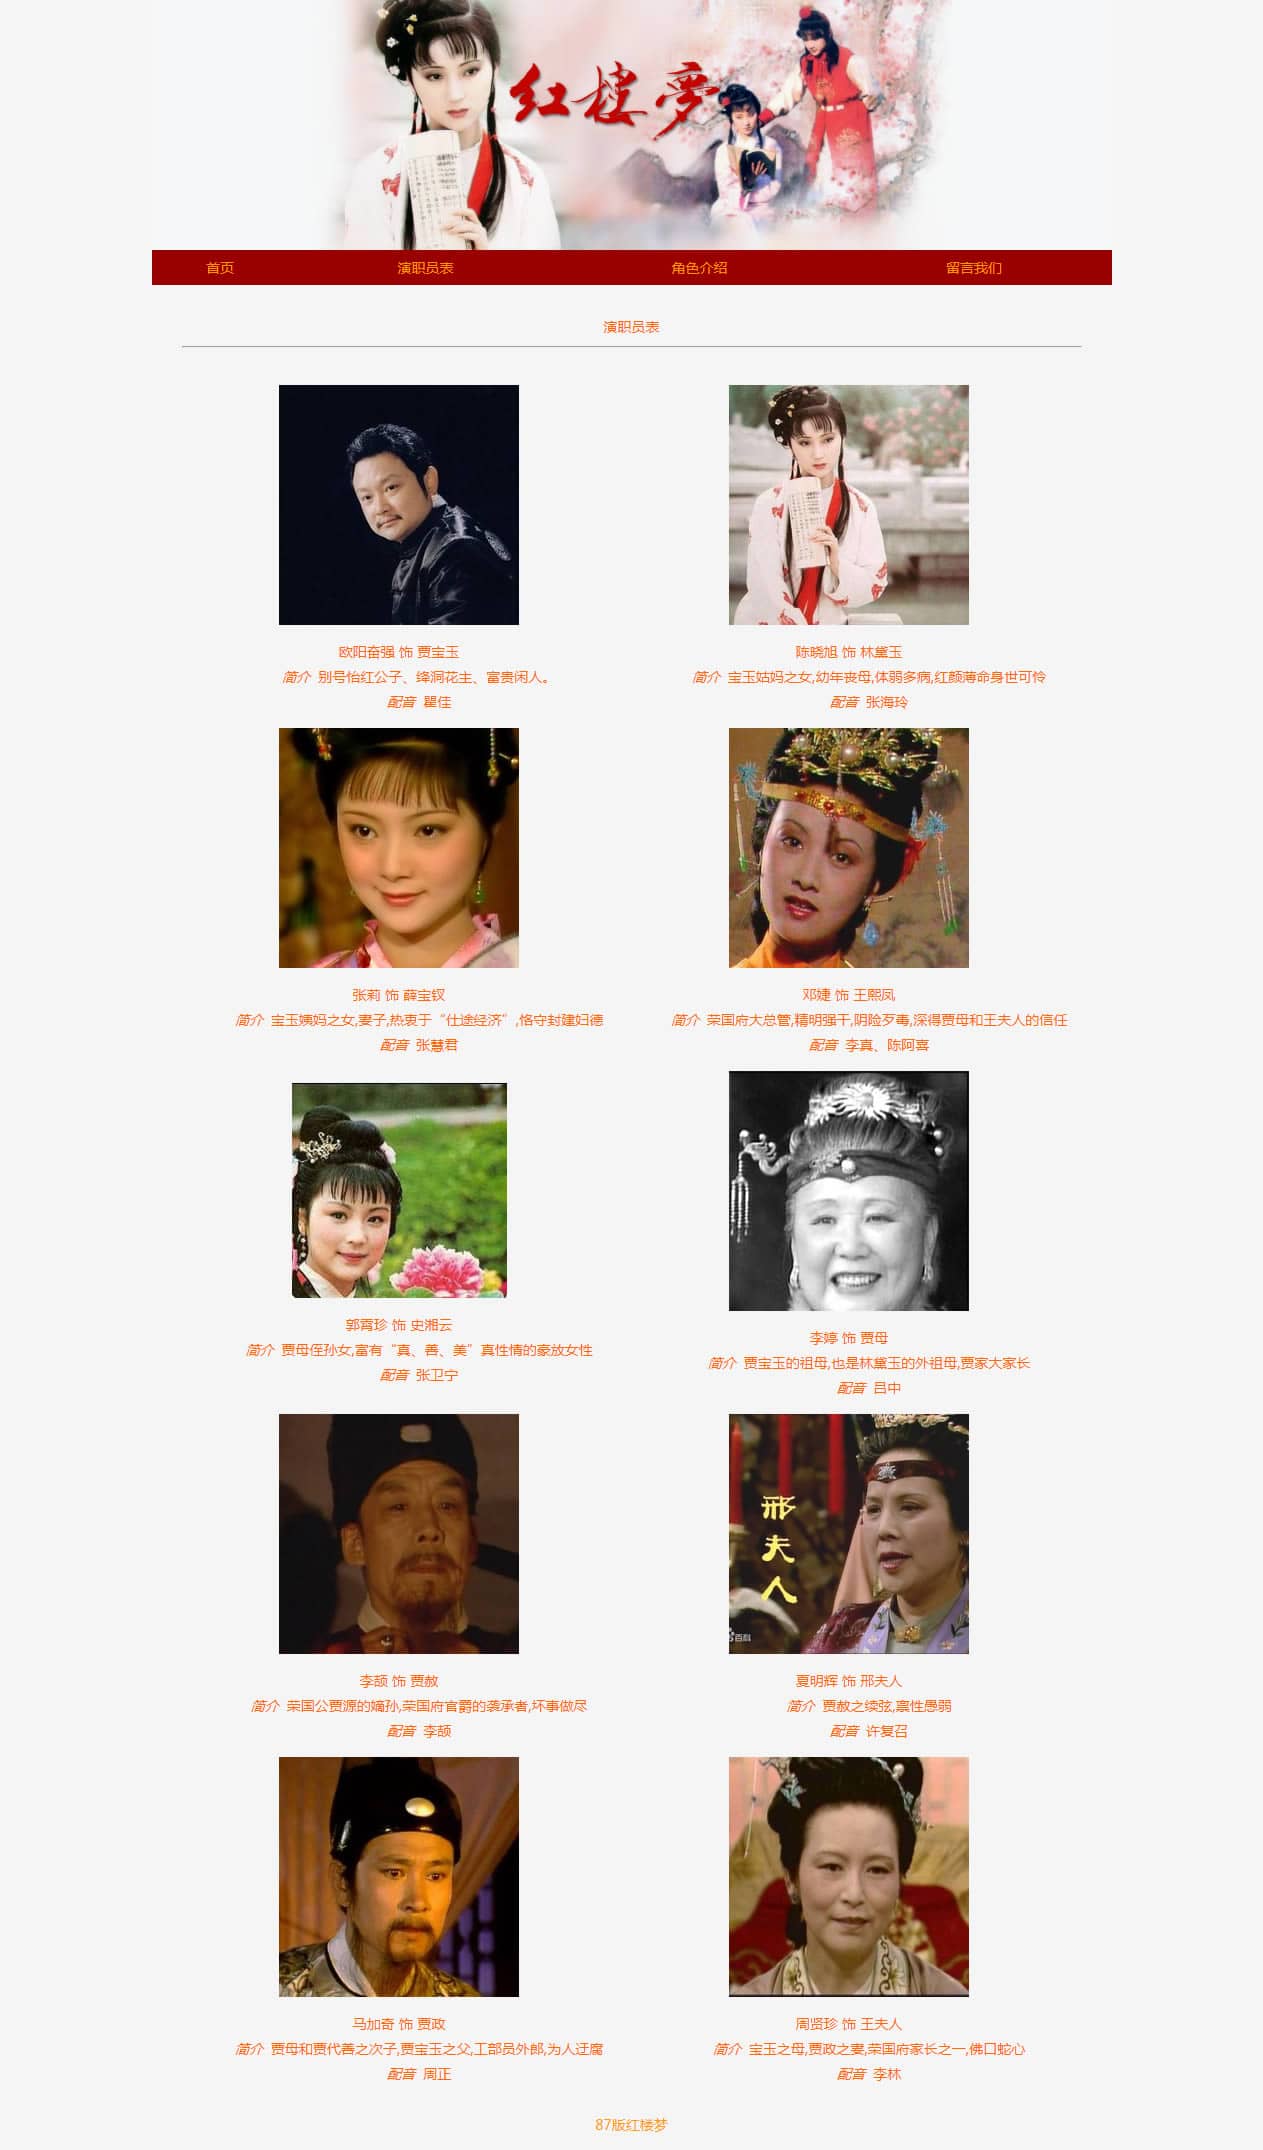Open the 角色介绍 page
This screenshot has width=1263, height=2150.
699,268
